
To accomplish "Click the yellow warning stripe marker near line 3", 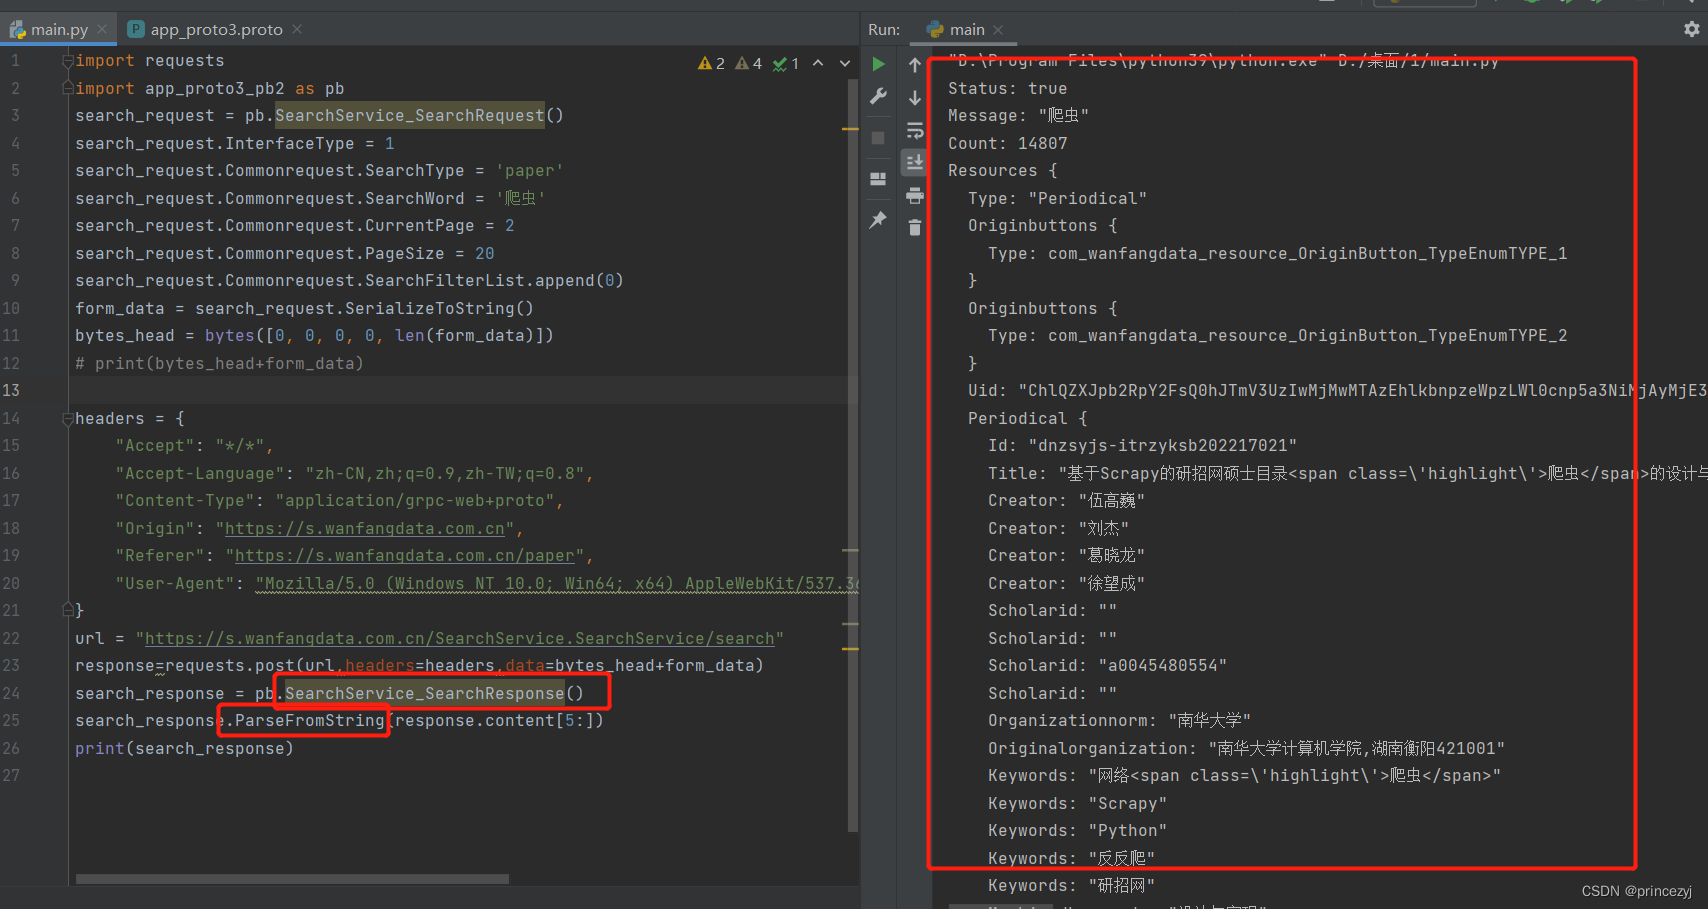I will click(x=850, y=129).
